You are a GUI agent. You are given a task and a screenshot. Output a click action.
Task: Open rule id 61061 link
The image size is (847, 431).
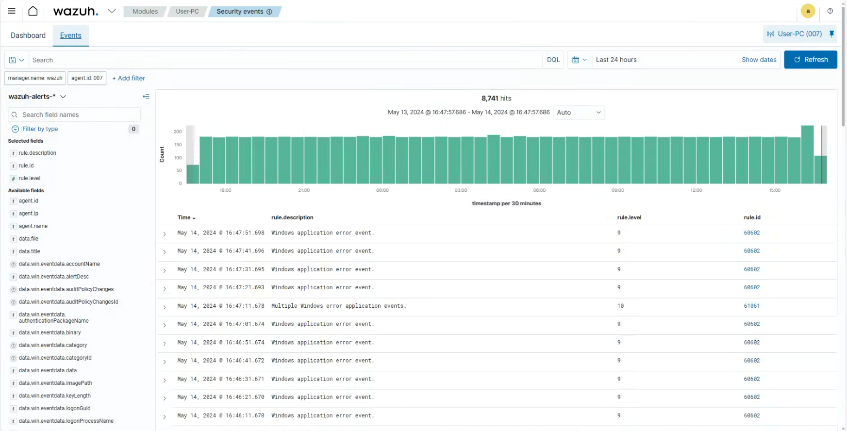751,306
